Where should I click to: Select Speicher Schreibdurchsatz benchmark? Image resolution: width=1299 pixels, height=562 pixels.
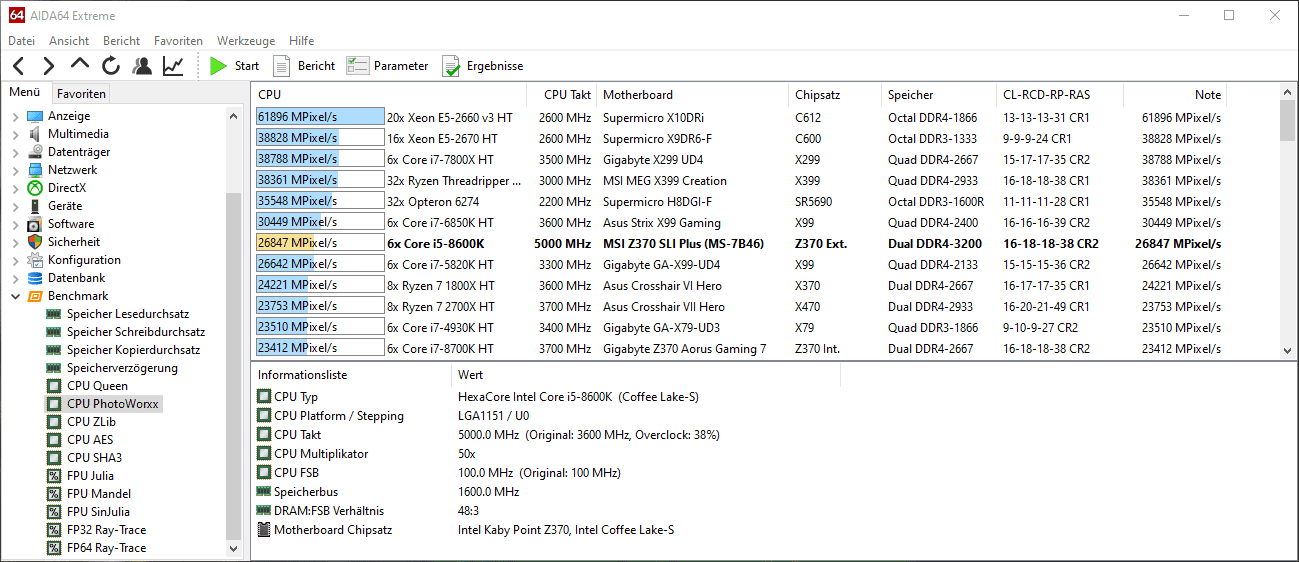[136, 332]
